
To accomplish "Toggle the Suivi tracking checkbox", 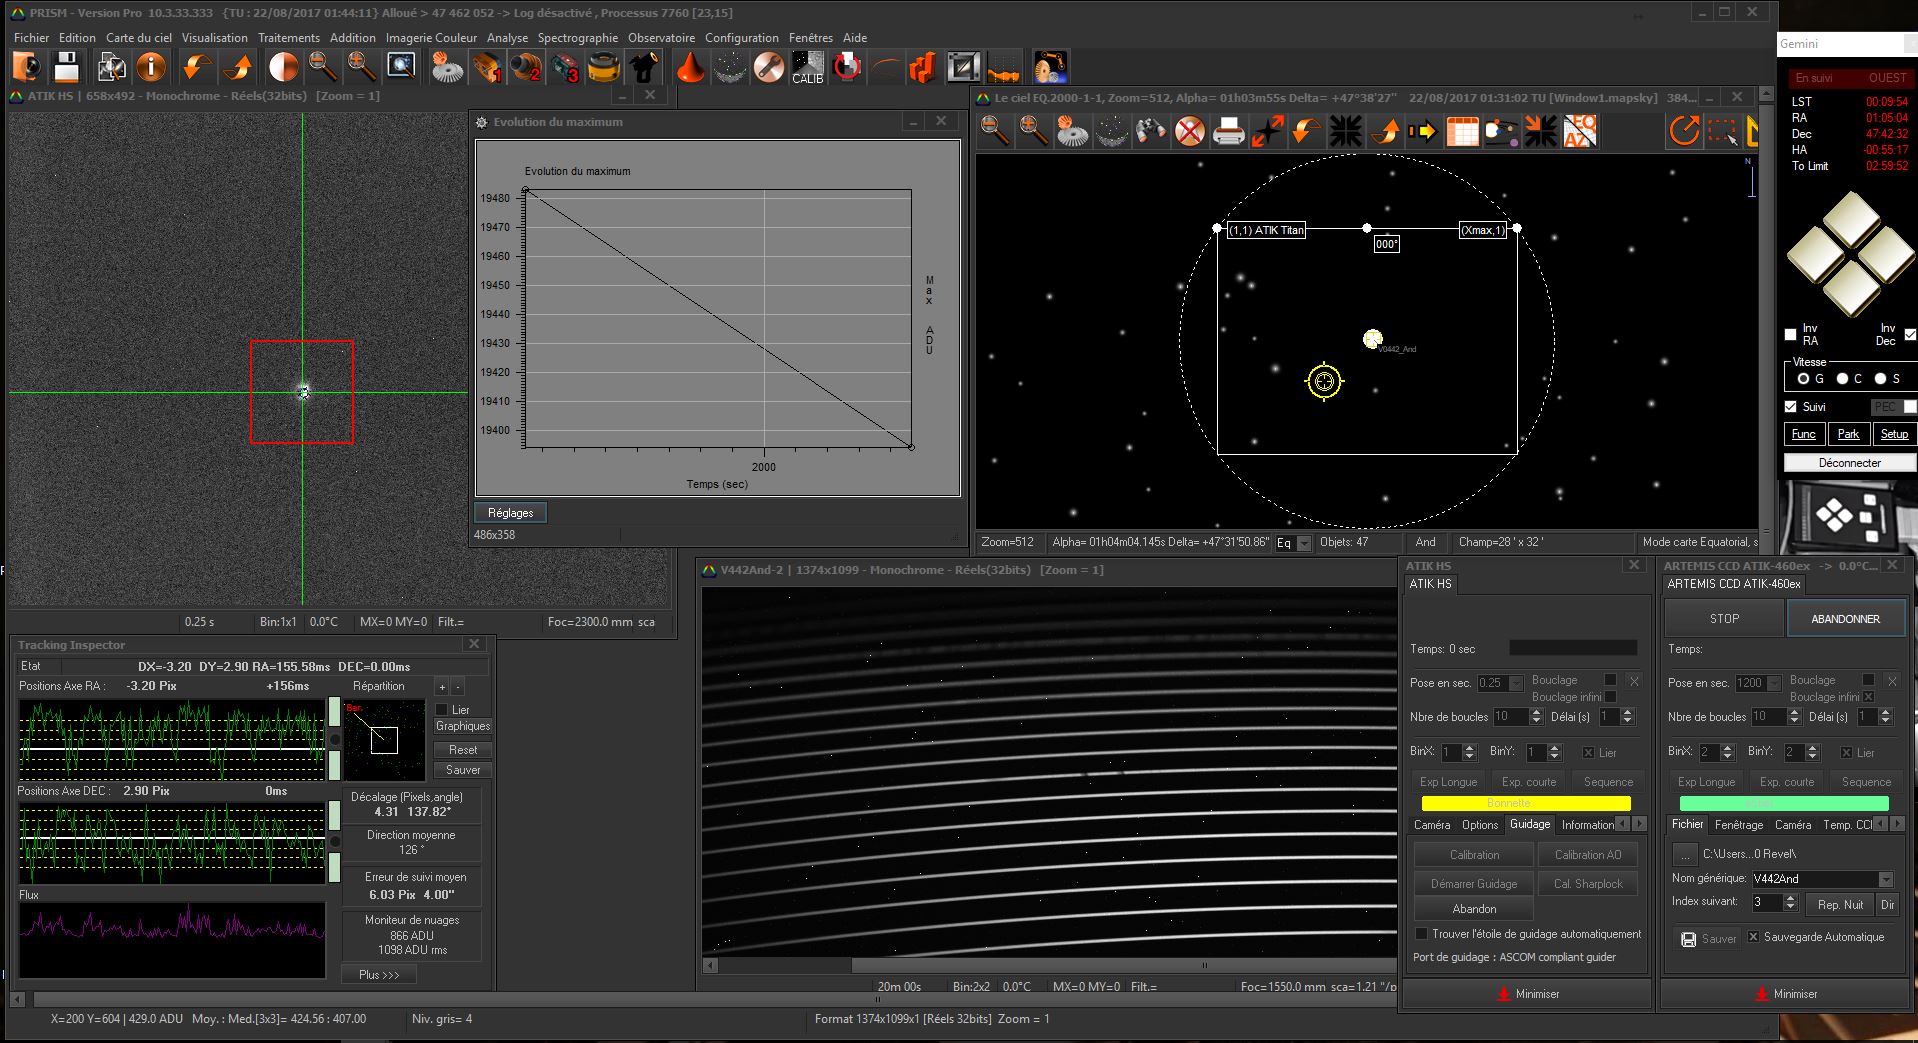I will click(1791, 407).
